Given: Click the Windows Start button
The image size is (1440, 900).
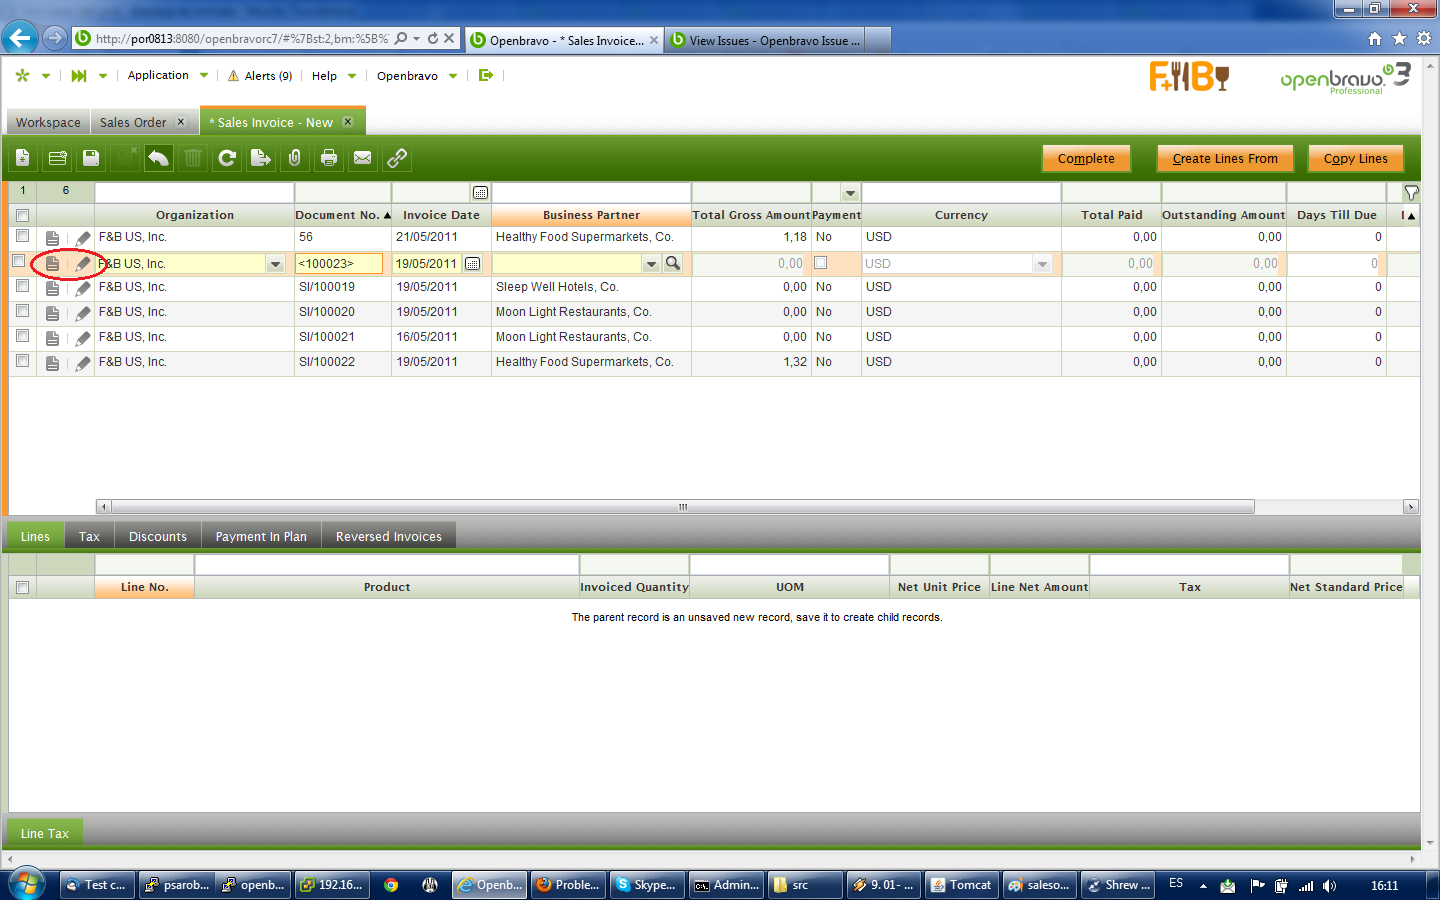Looking at the screenshot, I should [x=26, y=885].
